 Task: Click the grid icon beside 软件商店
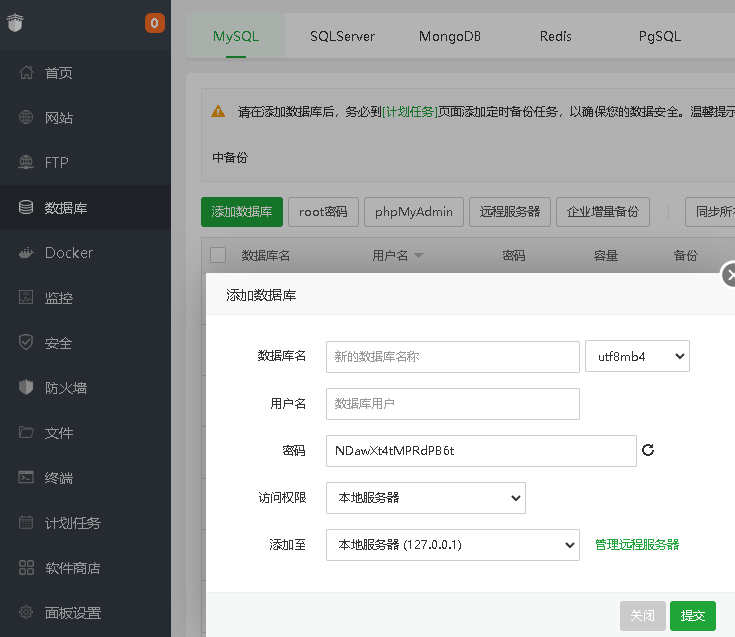click(x=26, y=567)
